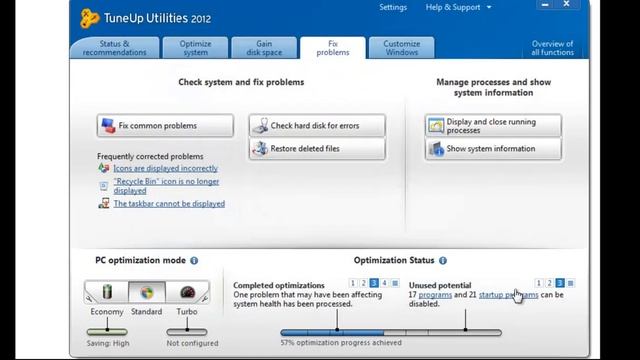This screenshot has height=360, width=640.
Task: Show page 2 of Completed optimizations
Action: click(363, 283)
